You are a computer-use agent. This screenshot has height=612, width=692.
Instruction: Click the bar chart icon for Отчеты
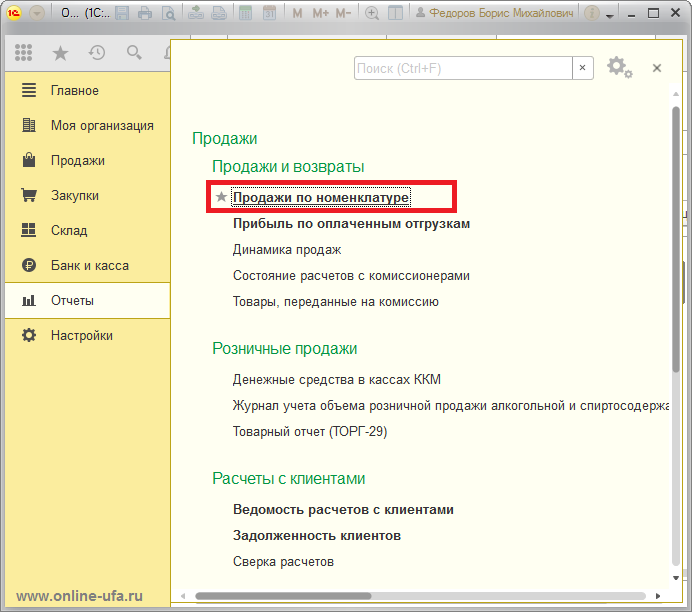pyautogui.click(x=29, y=301)
